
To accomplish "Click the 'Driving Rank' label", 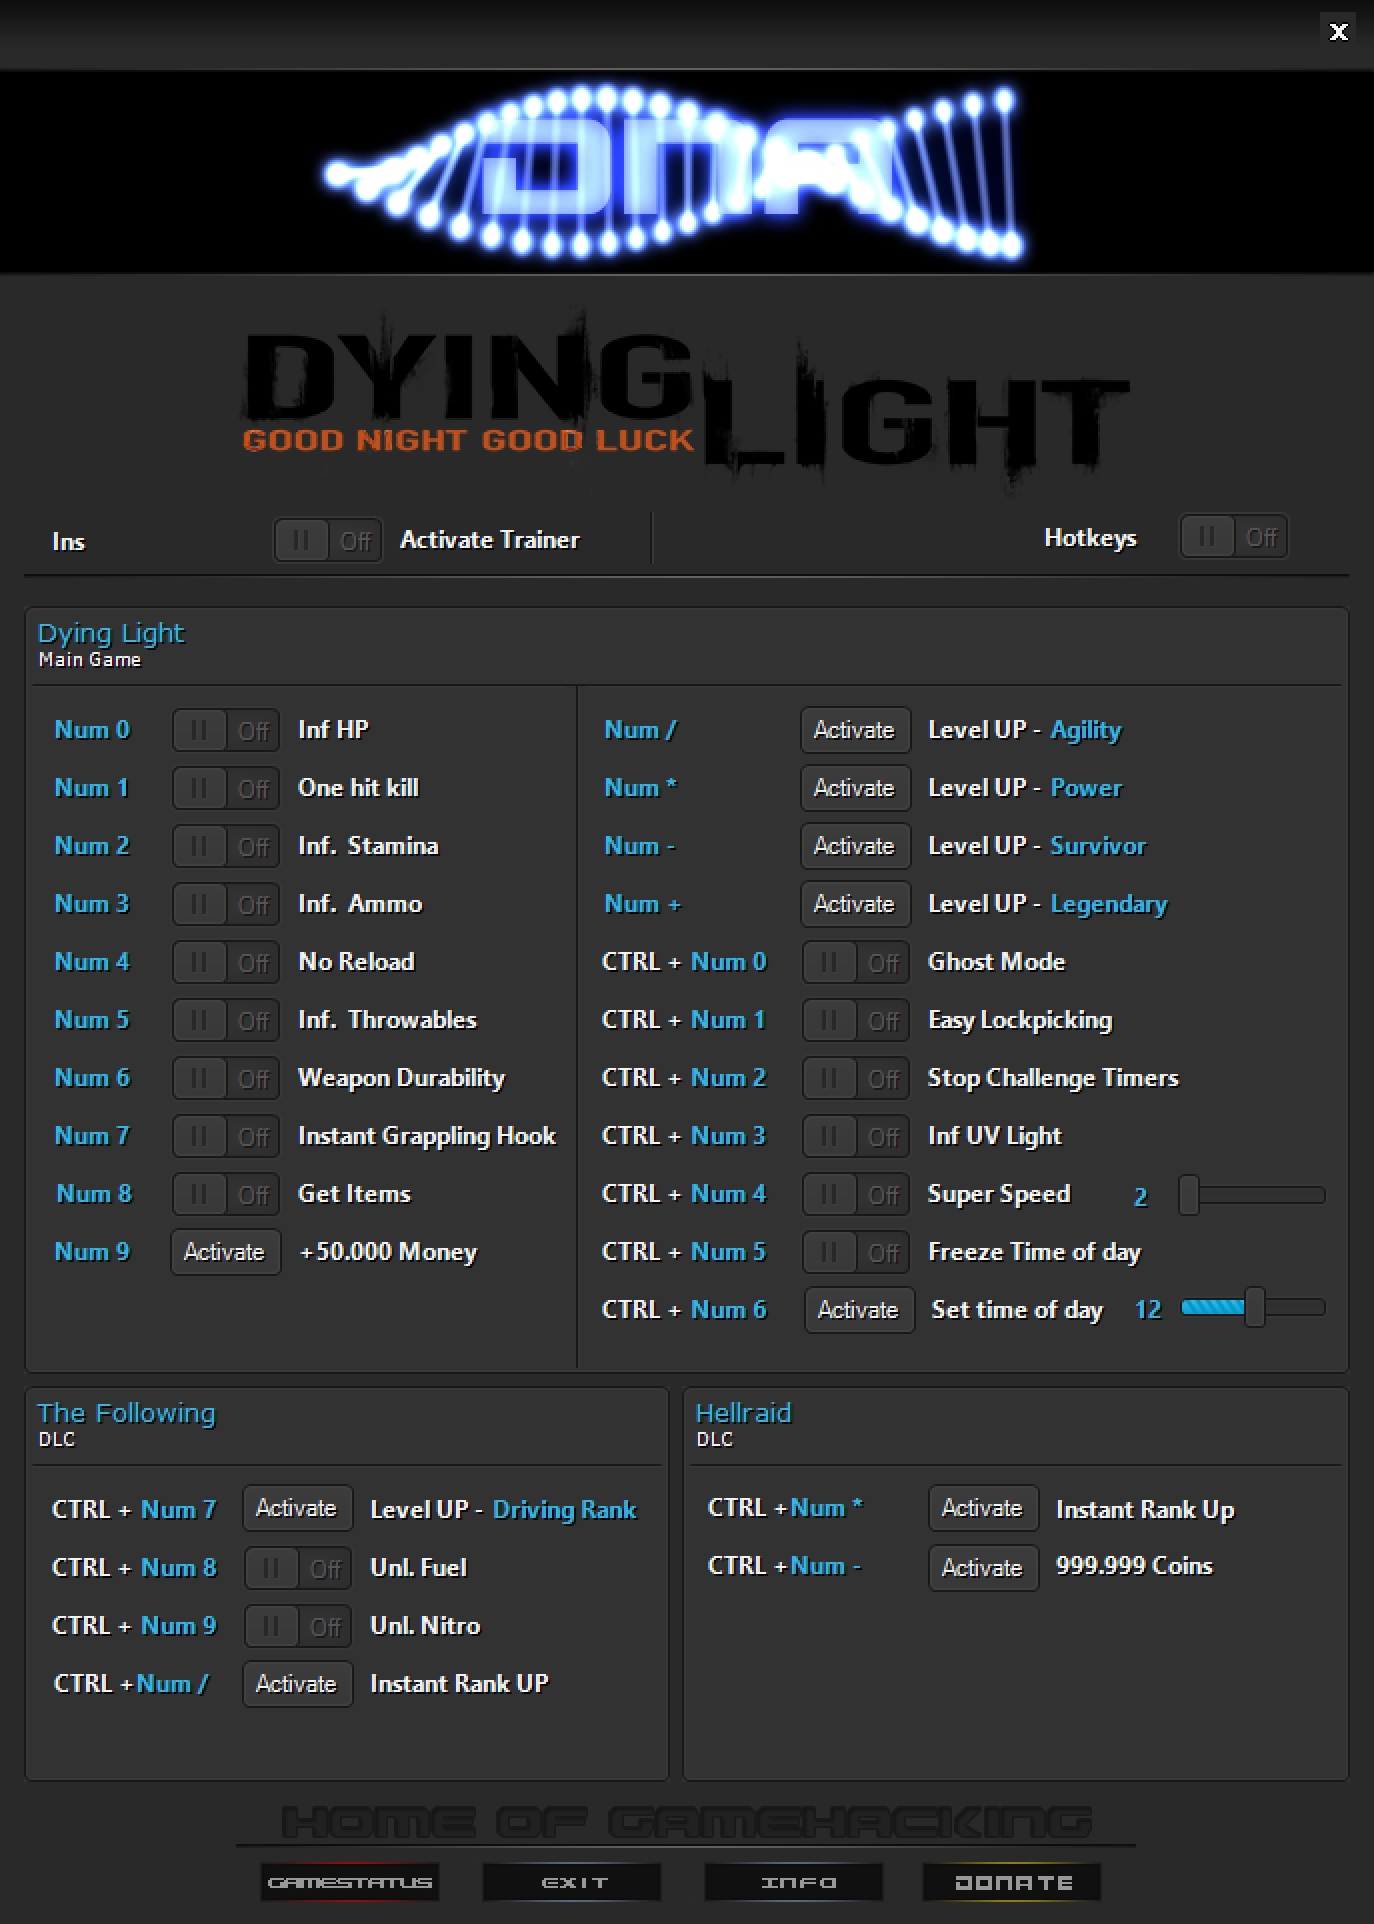I will coord(565,1509).
